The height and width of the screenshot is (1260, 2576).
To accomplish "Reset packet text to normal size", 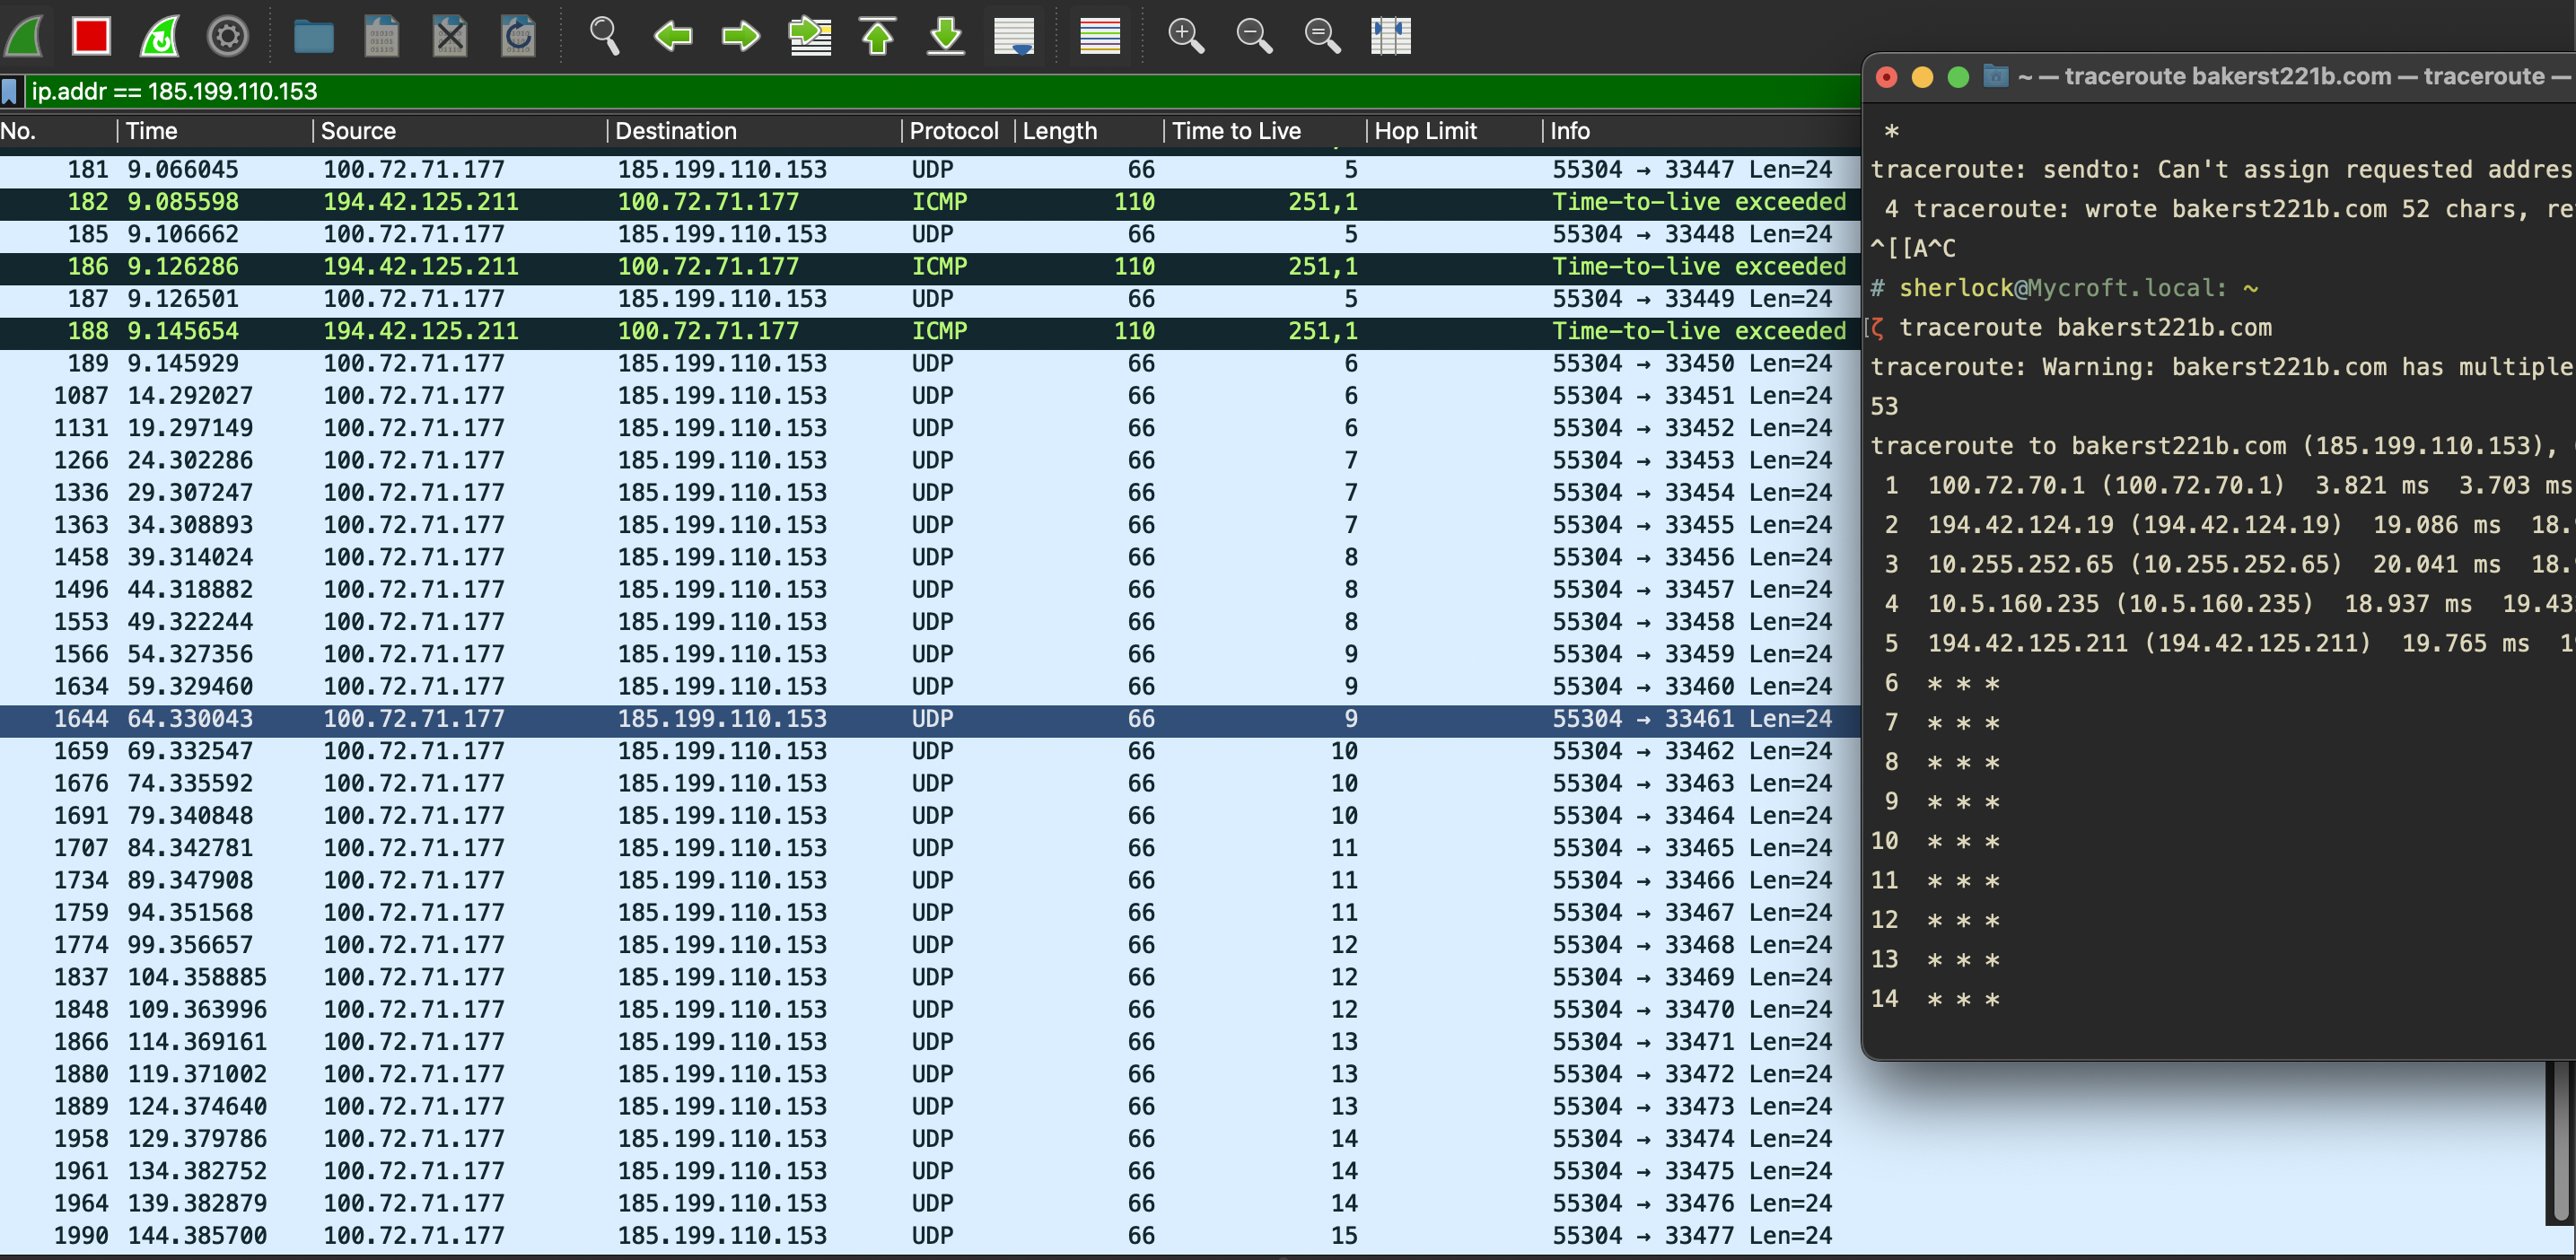I will [x=1322, y=37].
